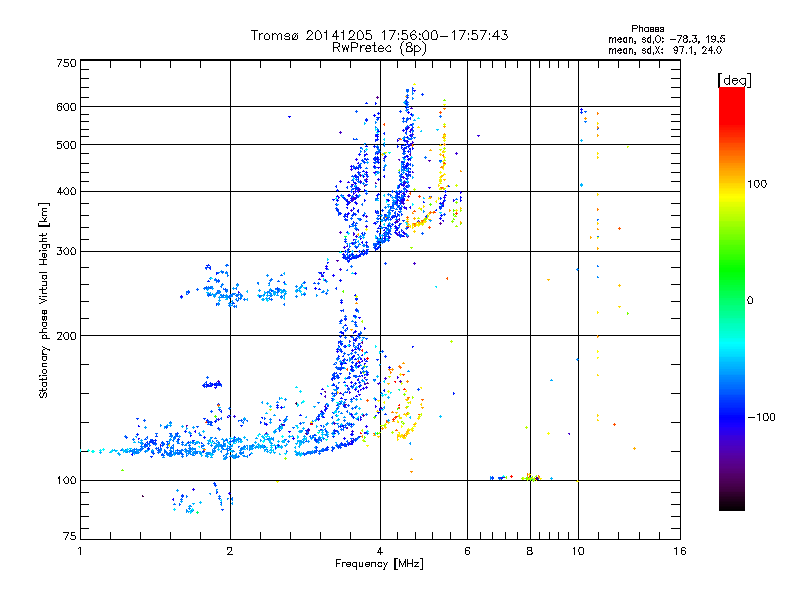
Task: Click the y-axis tick label '100'
Action: [67, 481]
